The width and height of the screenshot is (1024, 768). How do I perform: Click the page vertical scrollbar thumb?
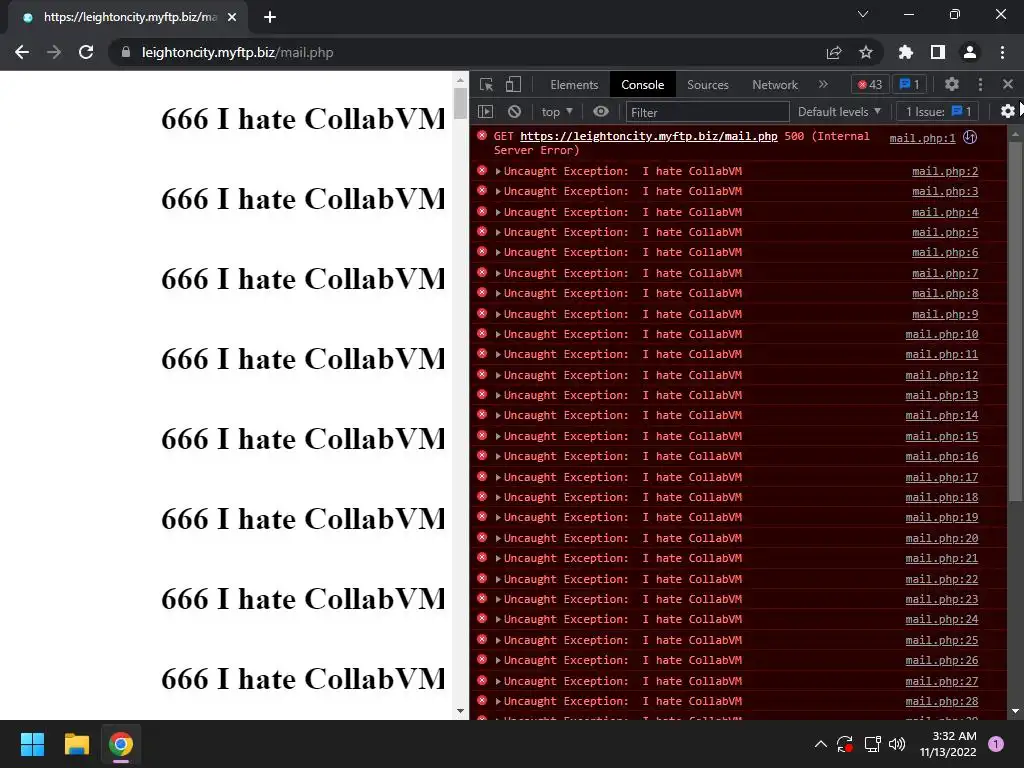[460, 103]
